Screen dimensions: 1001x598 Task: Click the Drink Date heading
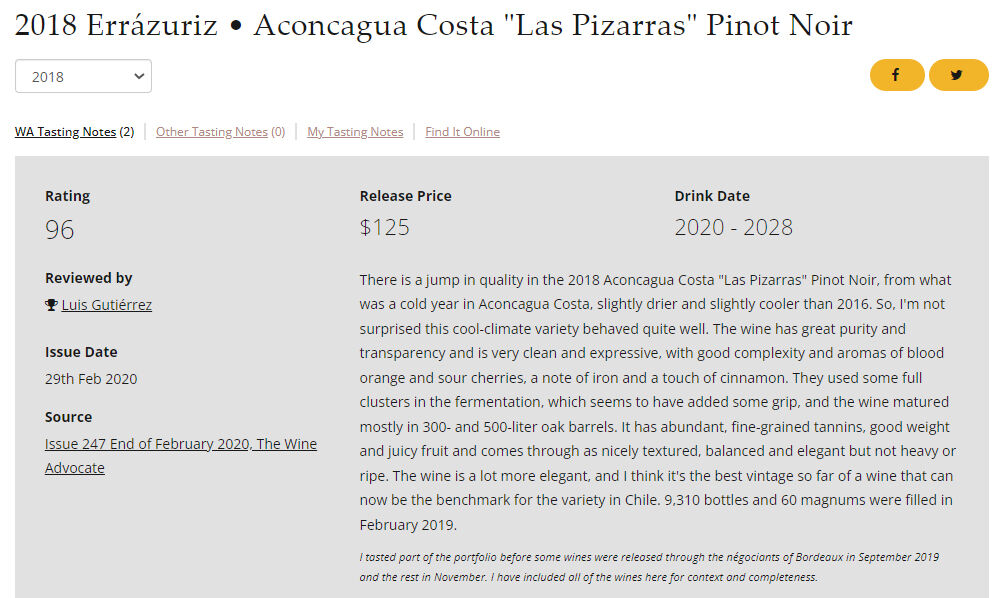point(711,196)
